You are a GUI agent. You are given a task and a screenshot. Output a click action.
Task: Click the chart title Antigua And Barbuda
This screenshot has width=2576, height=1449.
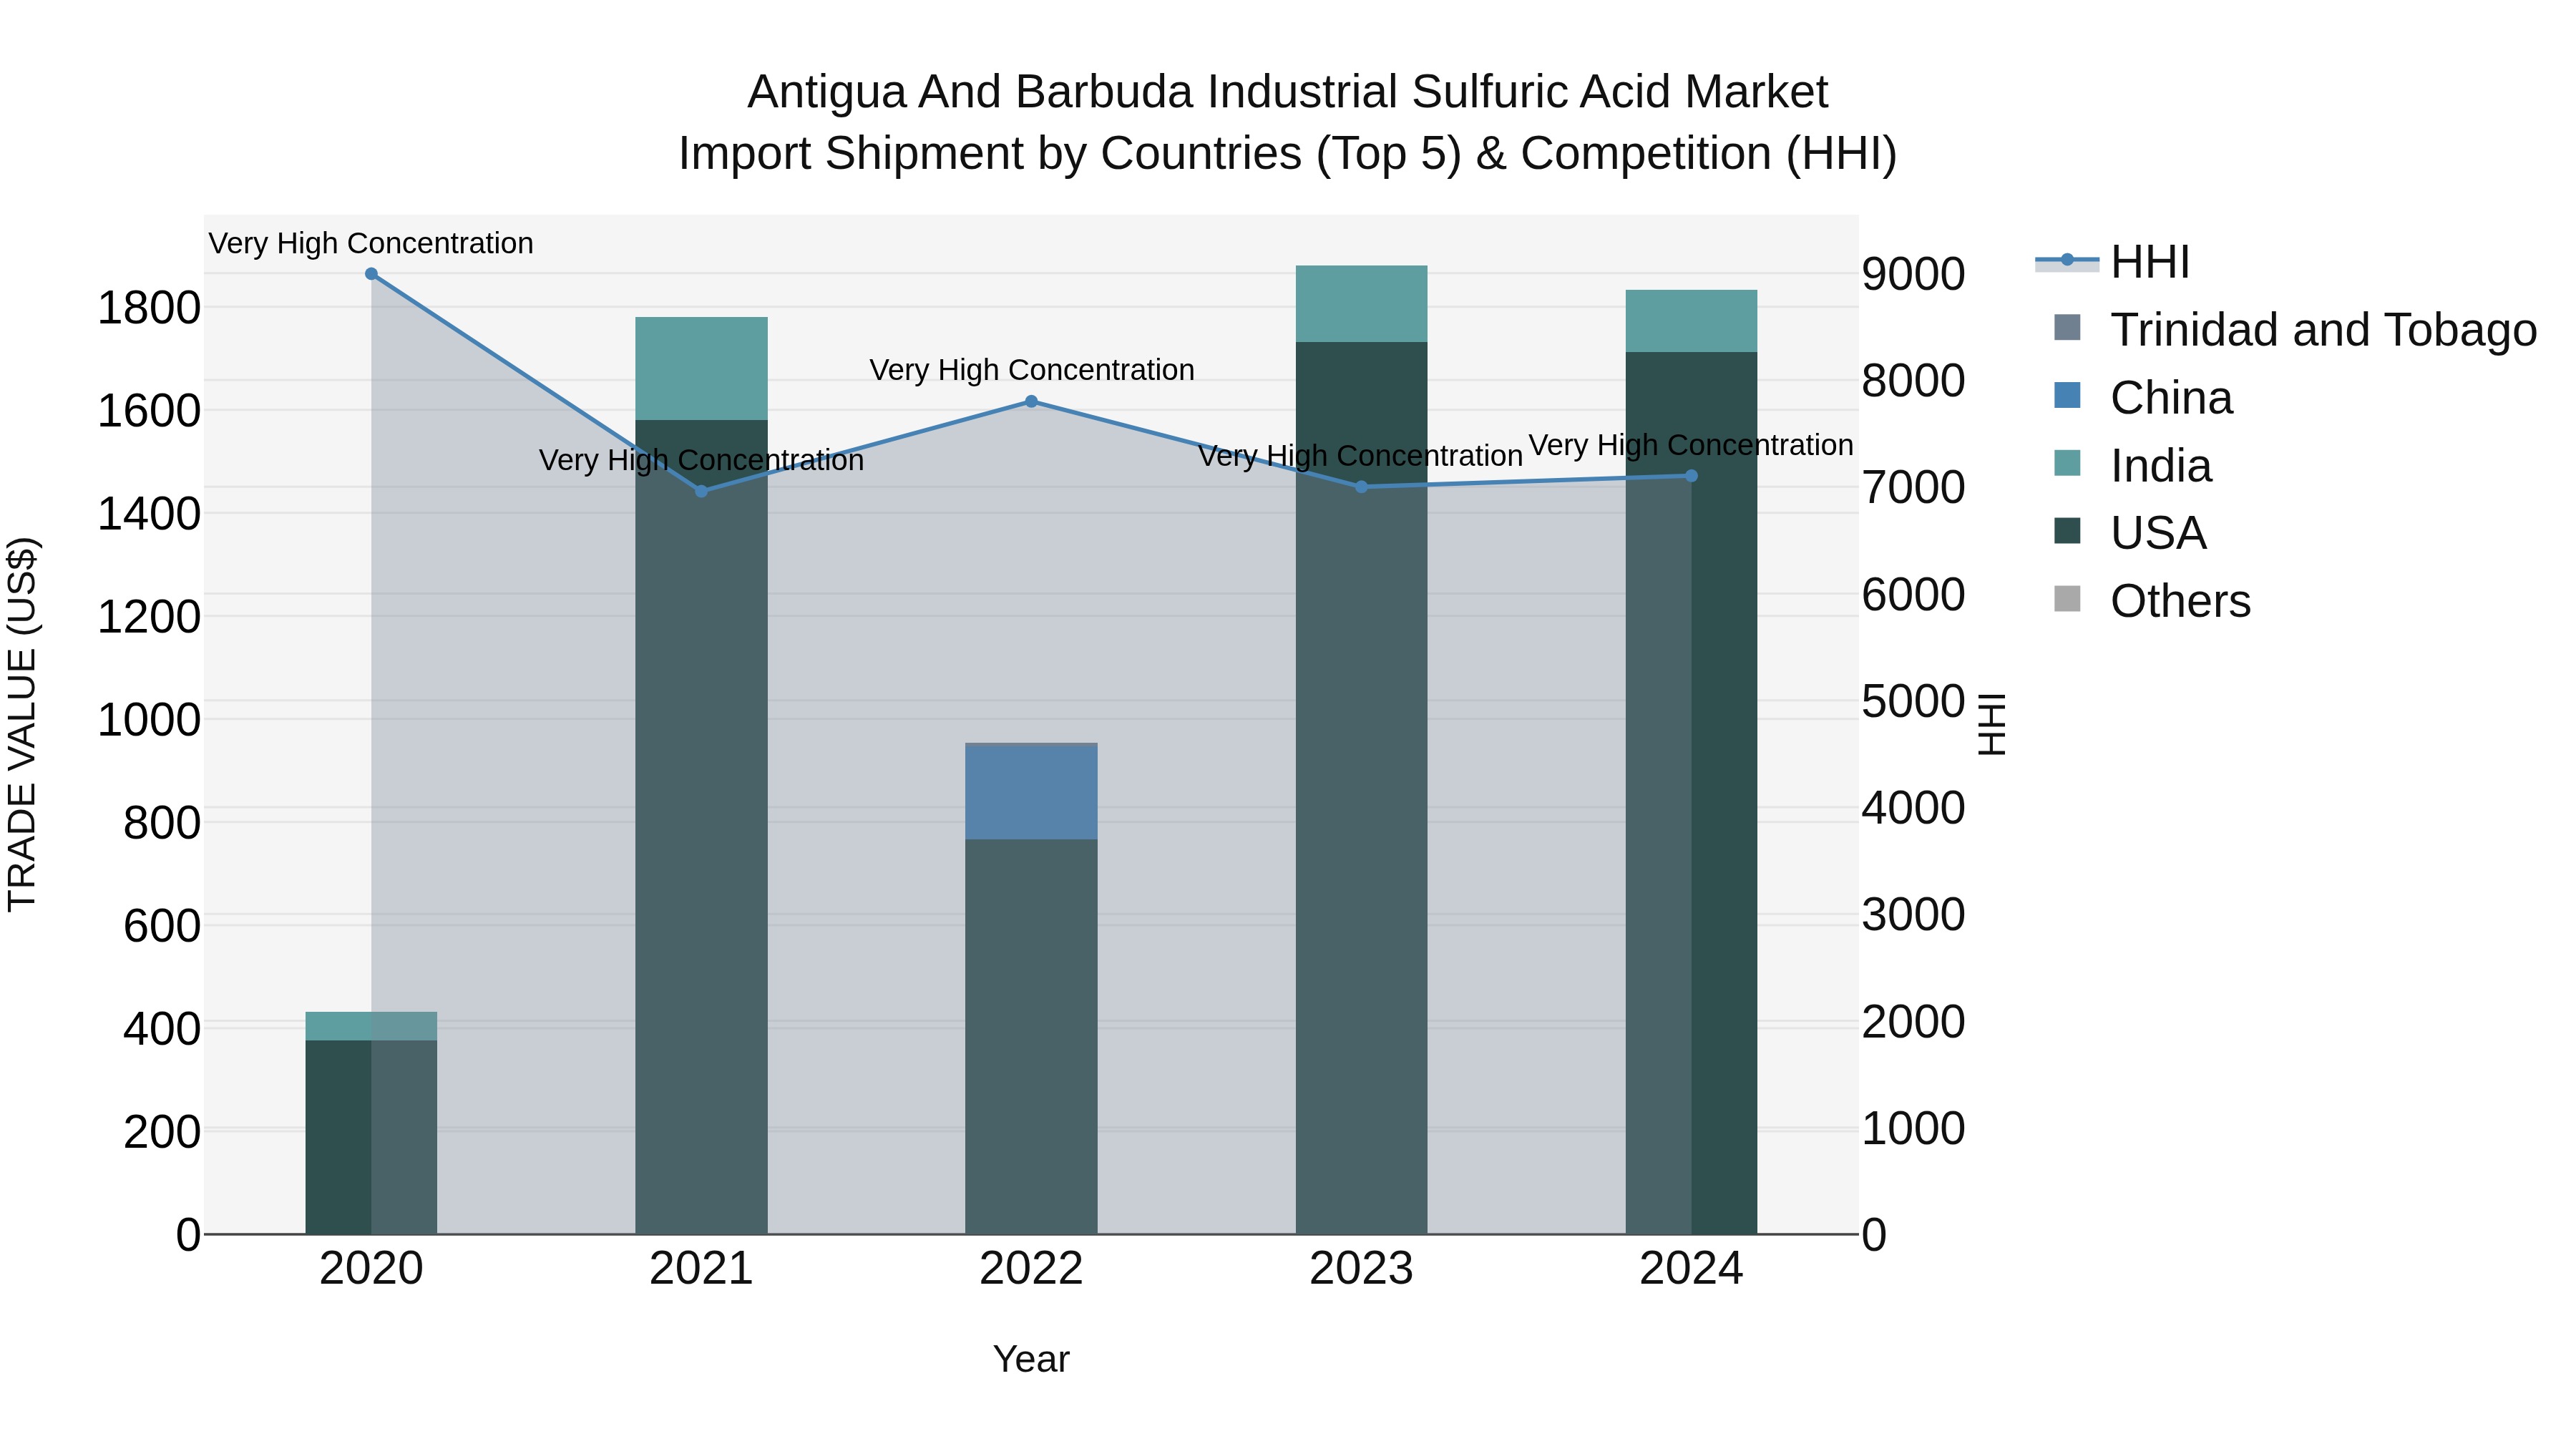coord(1288,92)
